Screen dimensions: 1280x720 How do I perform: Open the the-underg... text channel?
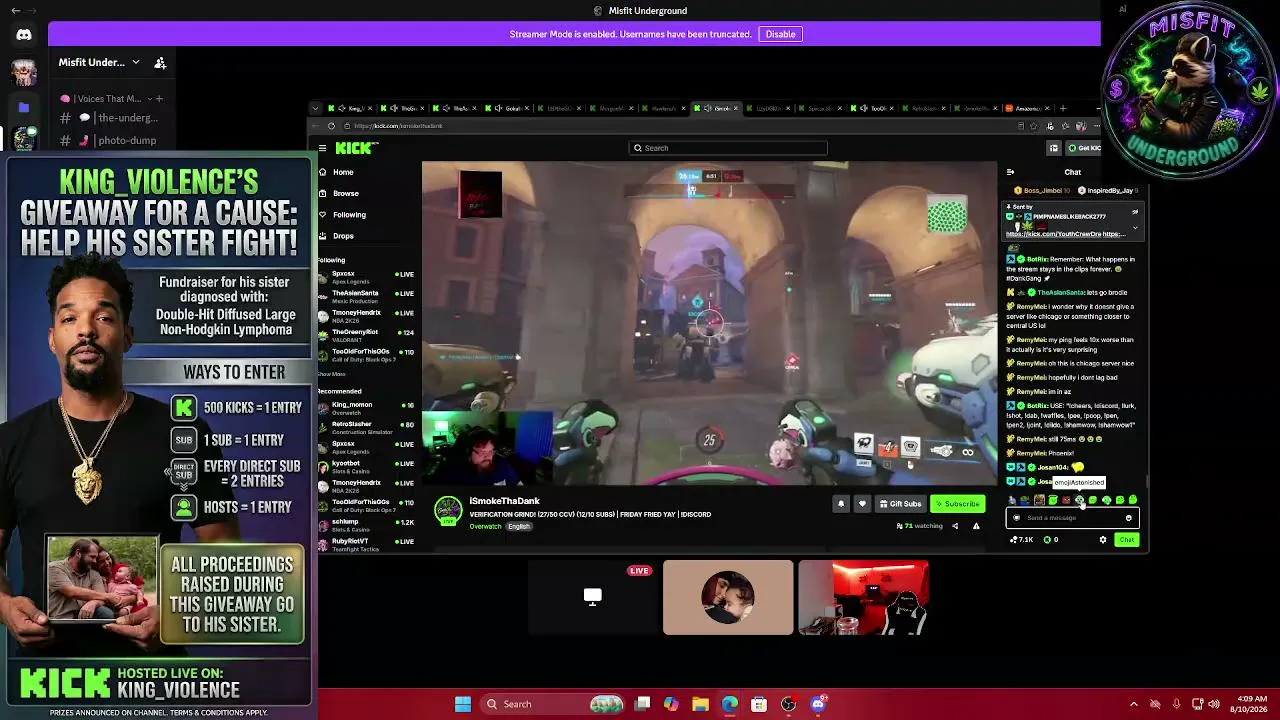(113, 118)
